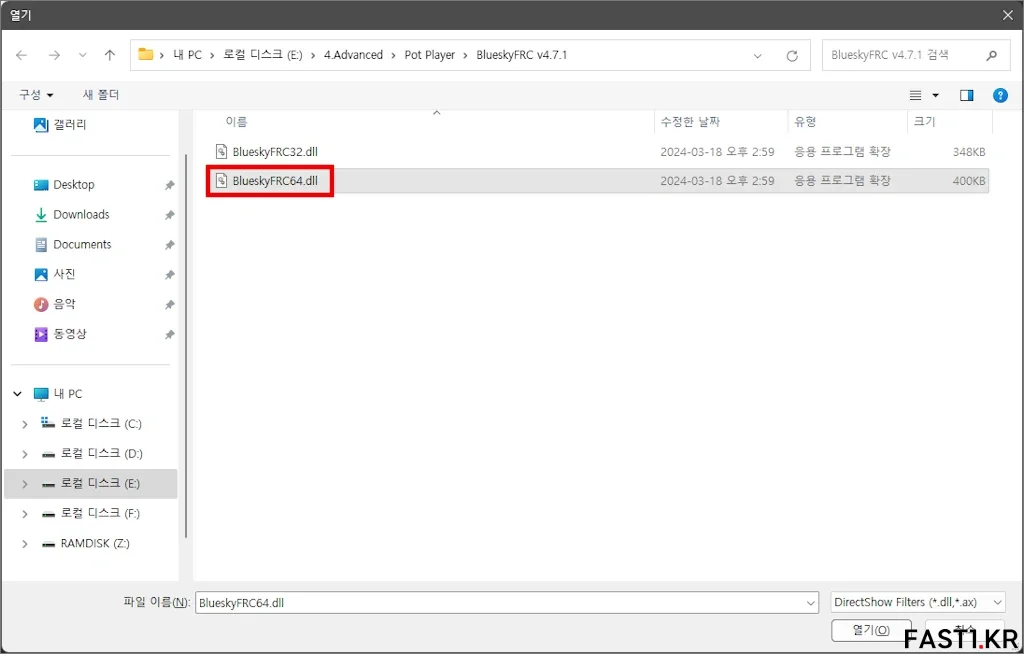This screenshot has width=1024, height=654.
Task: Toggle the preview pane
Action: point(967,95)
